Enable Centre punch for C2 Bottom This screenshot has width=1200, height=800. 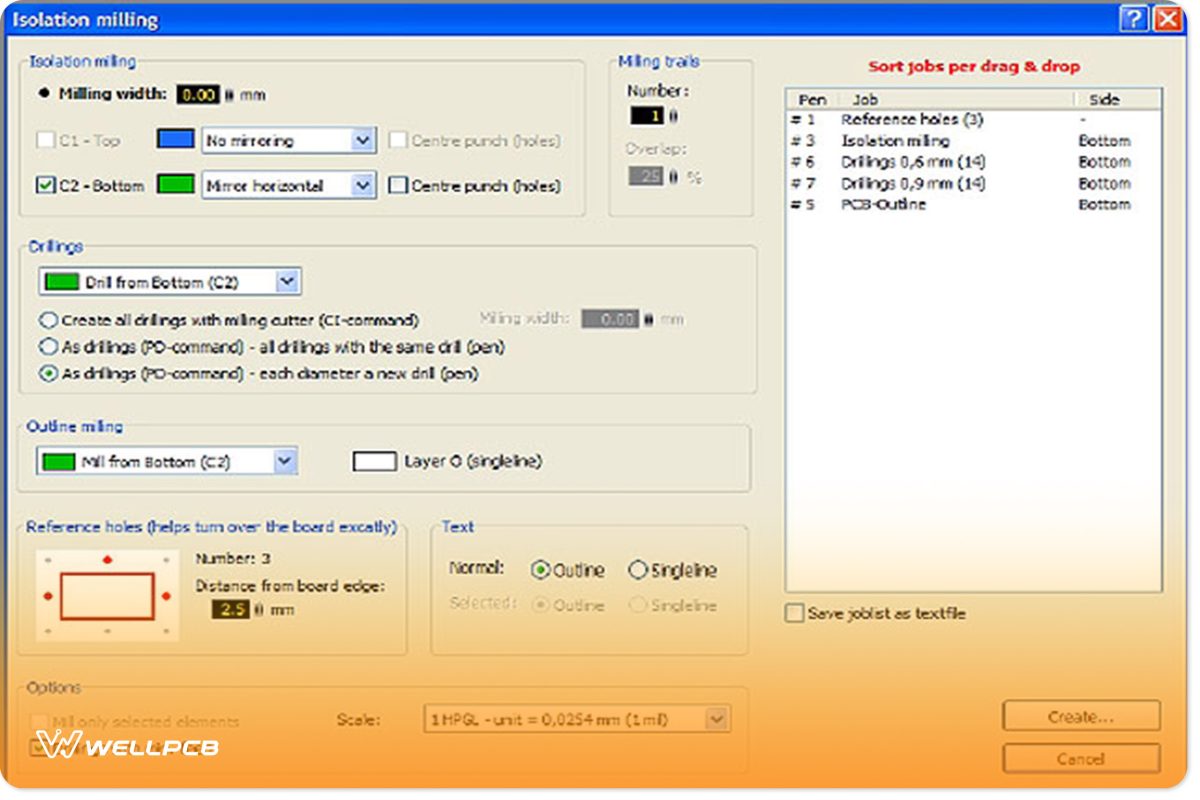pos(397,185)
